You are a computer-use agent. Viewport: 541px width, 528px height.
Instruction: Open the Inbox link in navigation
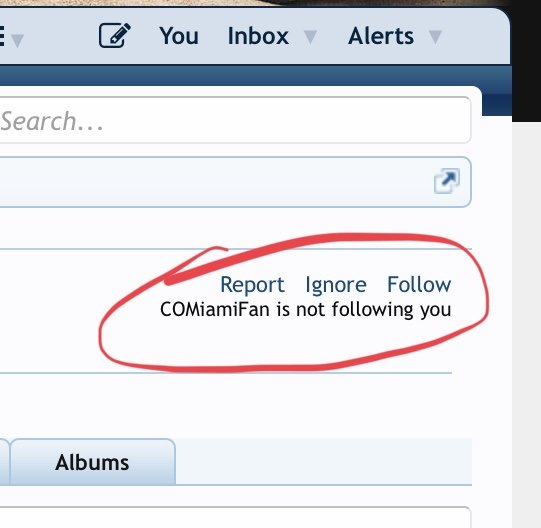tap(258, 36)
